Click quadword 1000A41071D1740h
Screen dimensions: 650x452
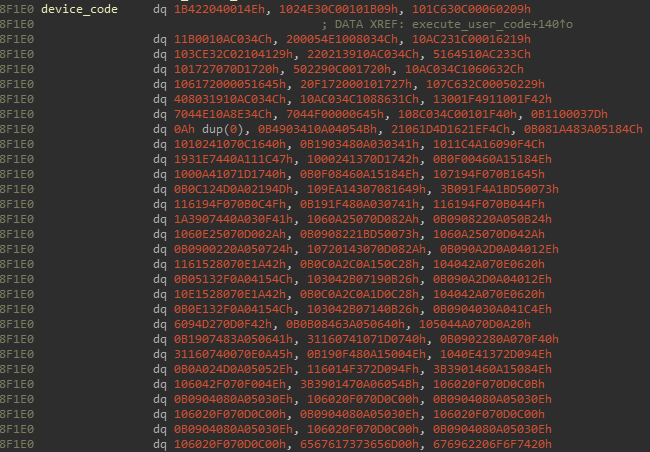tap(230, 174)
